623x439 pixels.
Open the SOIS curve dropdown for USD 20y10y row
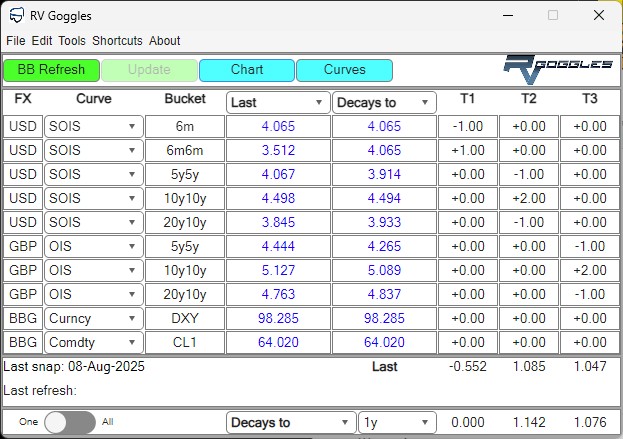(94, 222)
